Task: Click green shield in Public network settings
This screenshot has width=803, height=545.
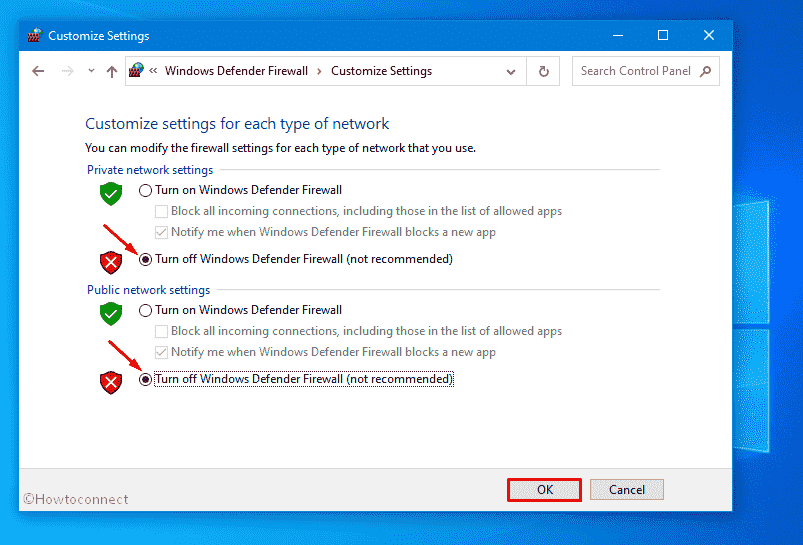Action: pyautogui.click(x=111, y=313)
